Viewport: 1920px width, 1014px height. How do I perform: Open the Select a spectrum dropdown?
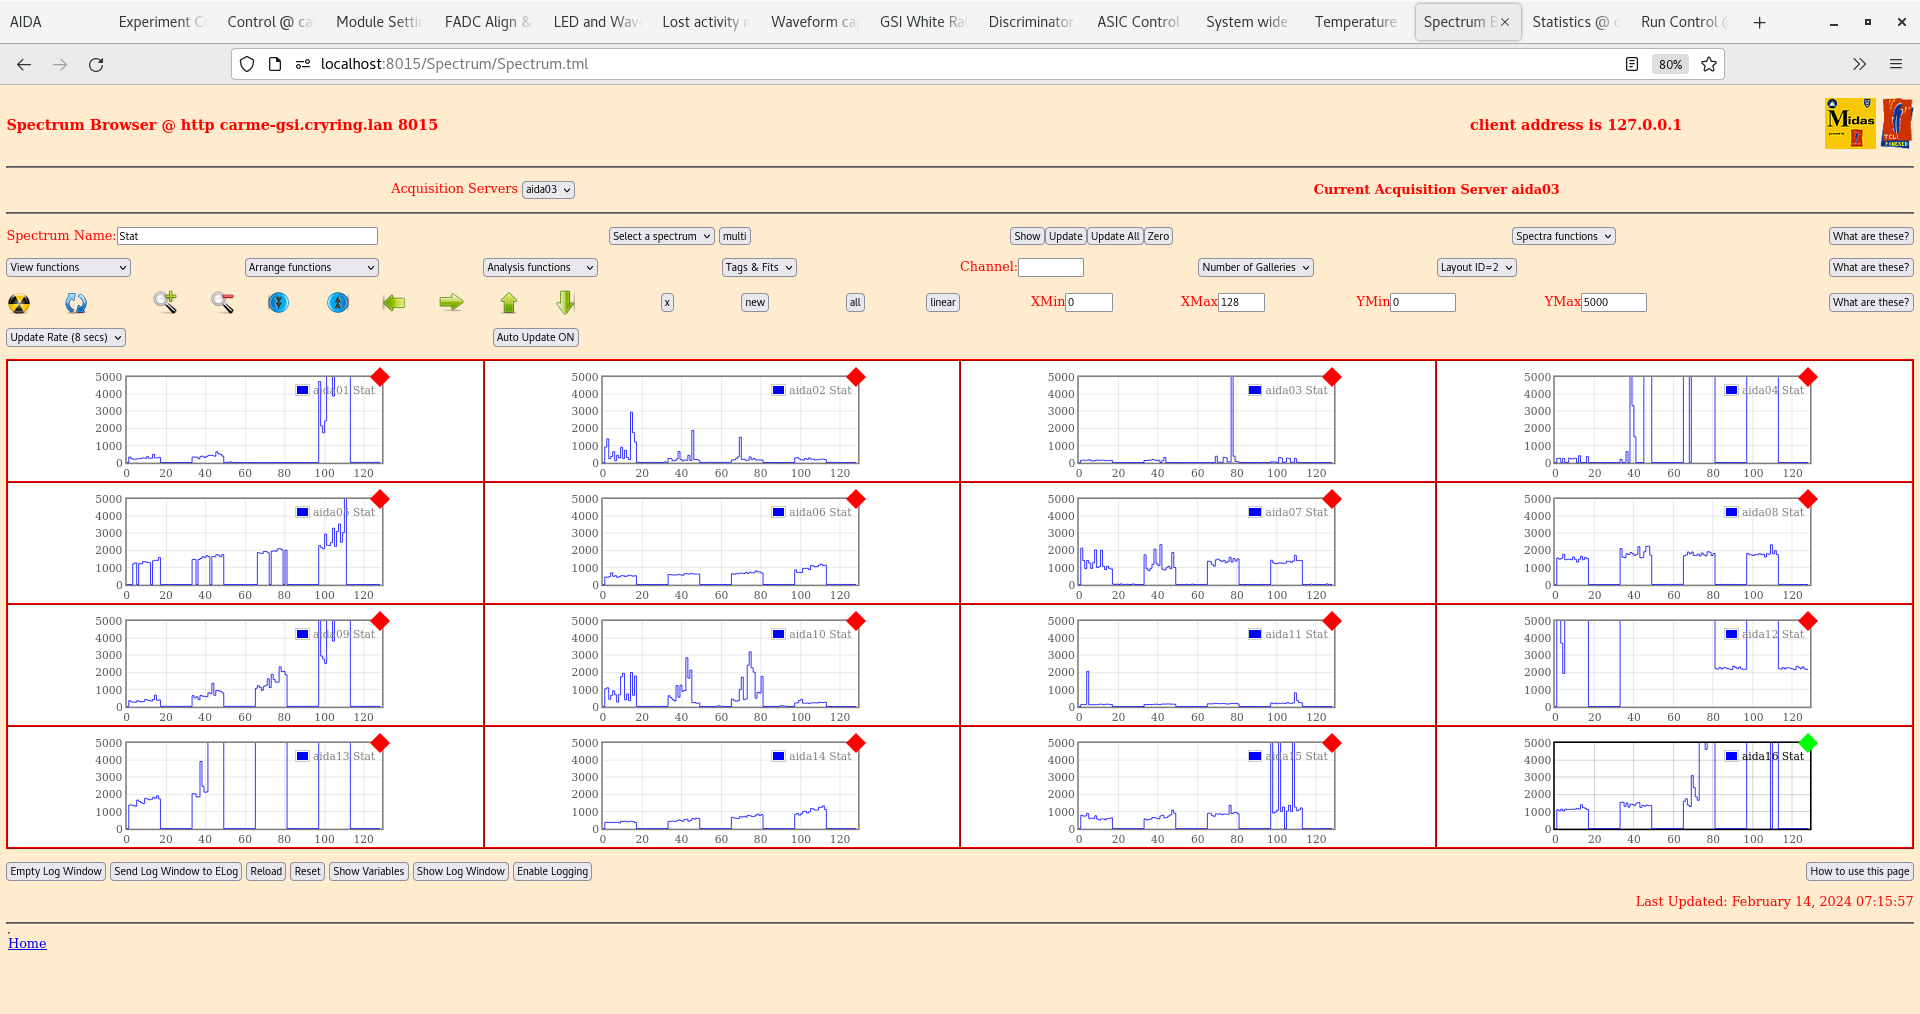[661, 236]
